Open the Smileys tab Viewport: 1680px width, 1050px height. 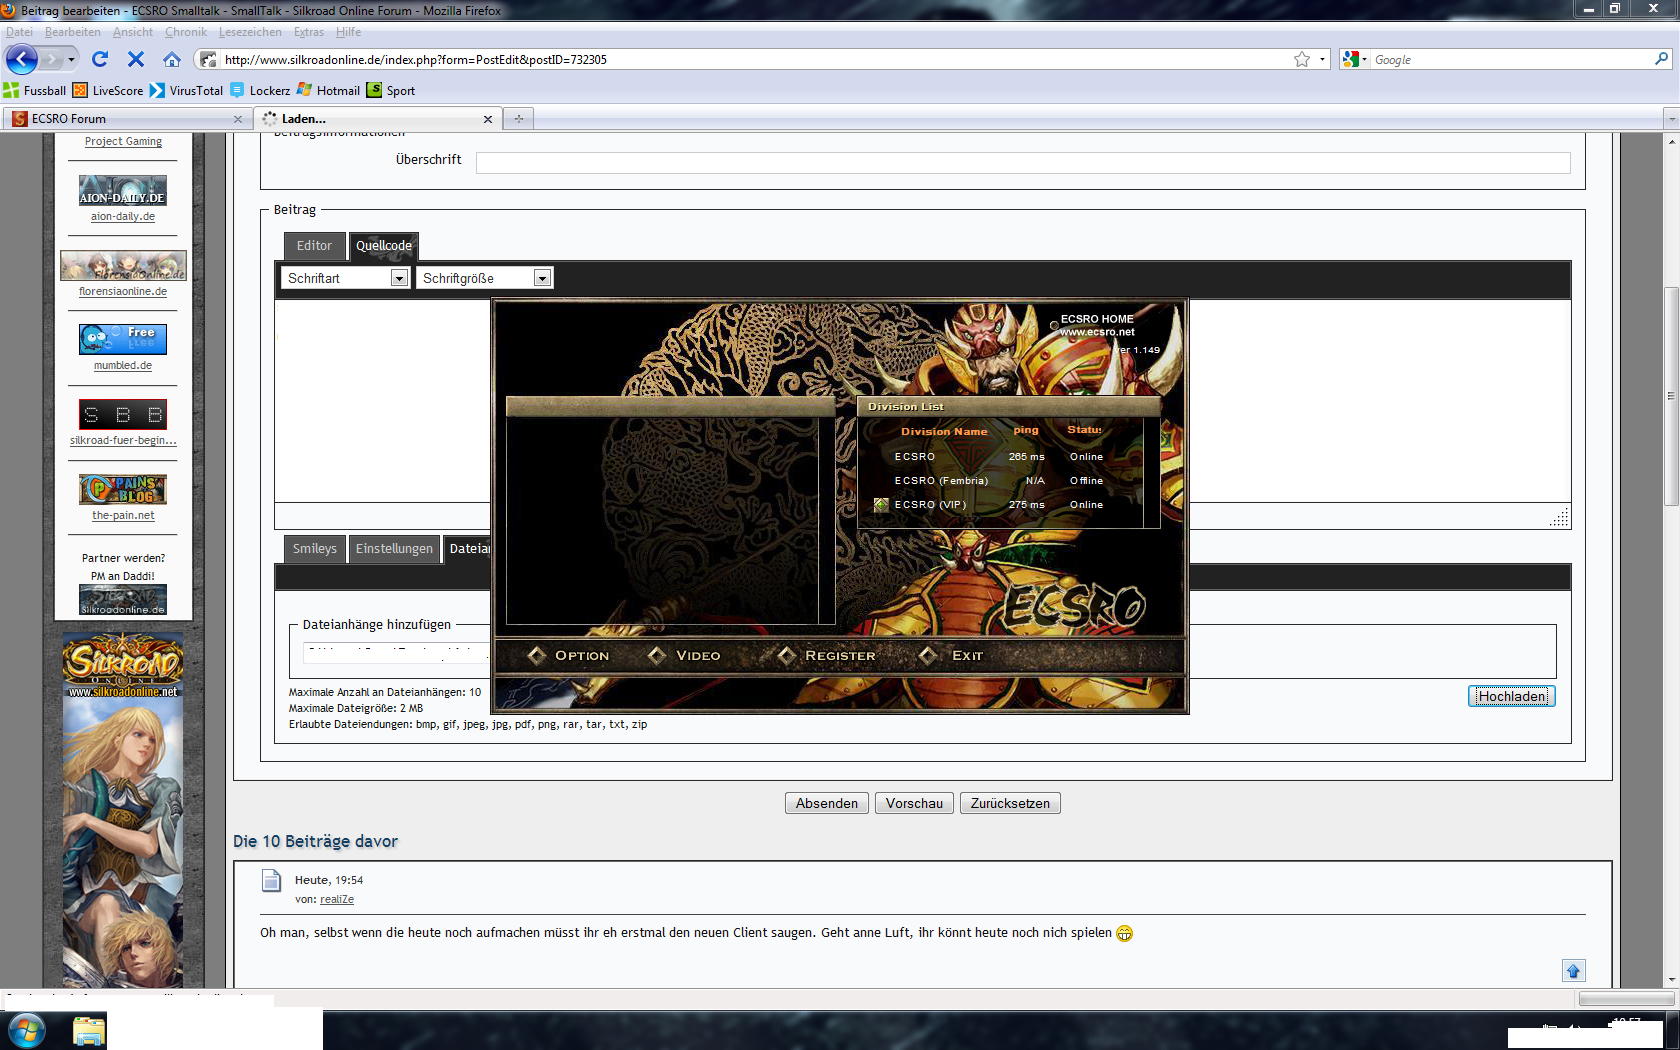(314, 549)
